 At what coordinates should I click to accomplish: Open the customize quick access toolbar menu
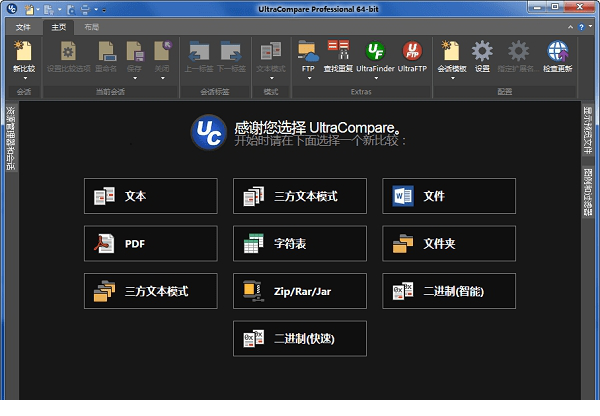coord(104,10)
